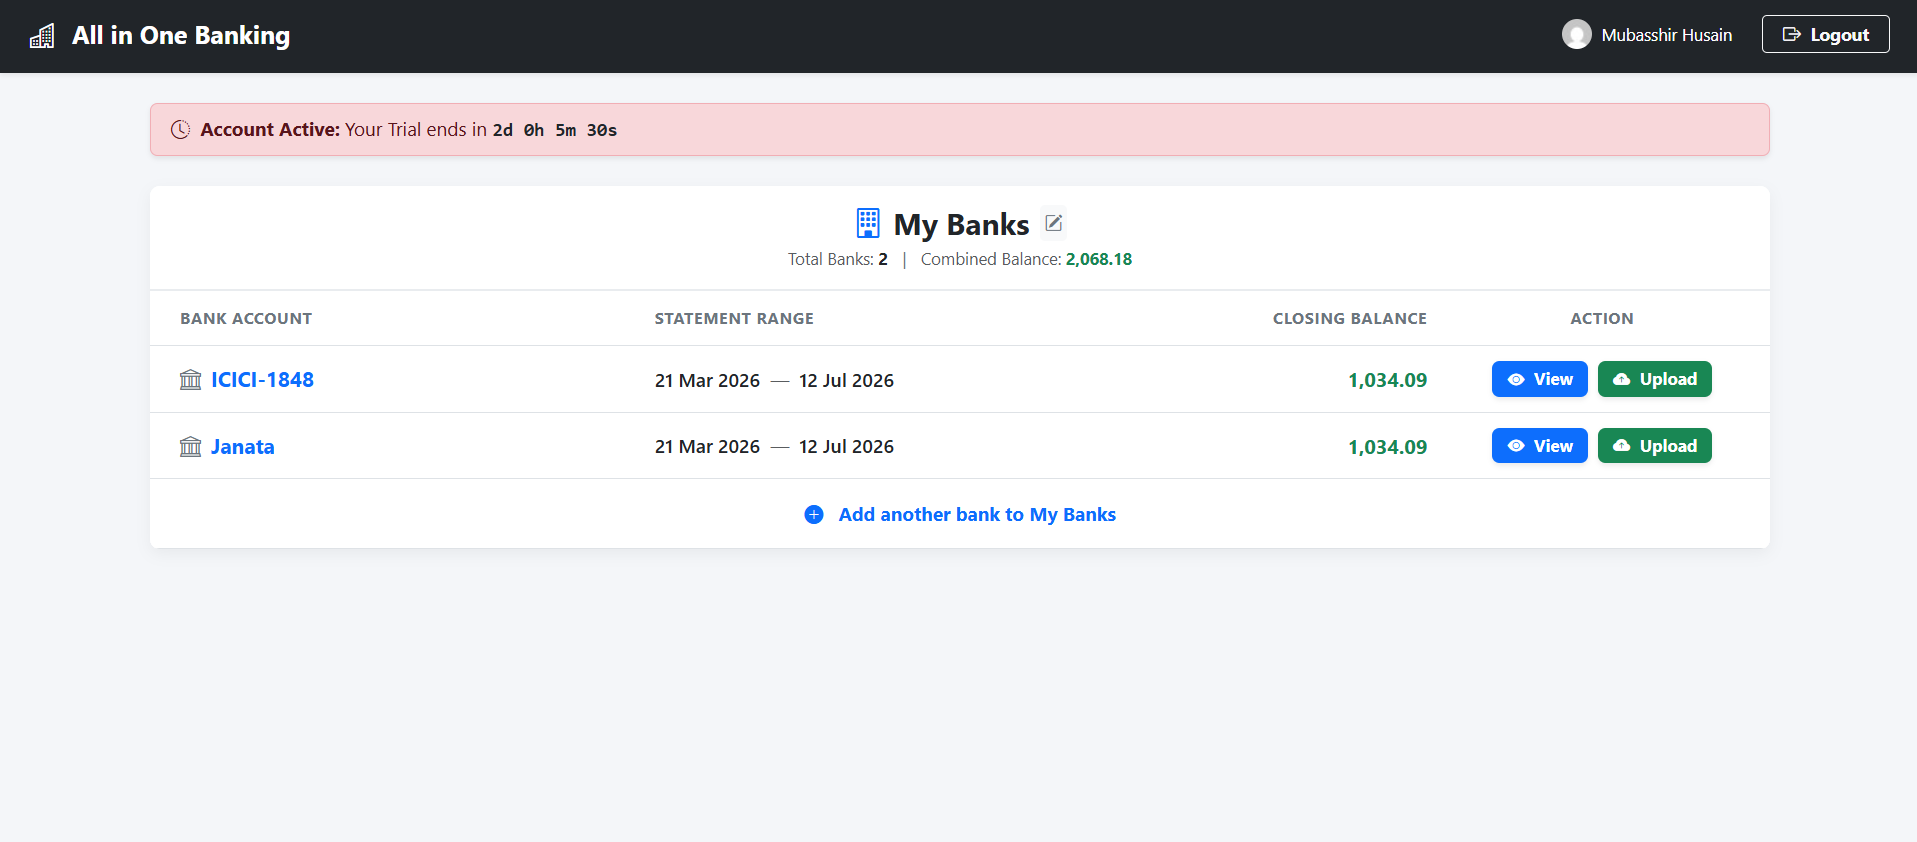
Task: Upload a statement for ICICI-1848
Action: [1654, 379]
